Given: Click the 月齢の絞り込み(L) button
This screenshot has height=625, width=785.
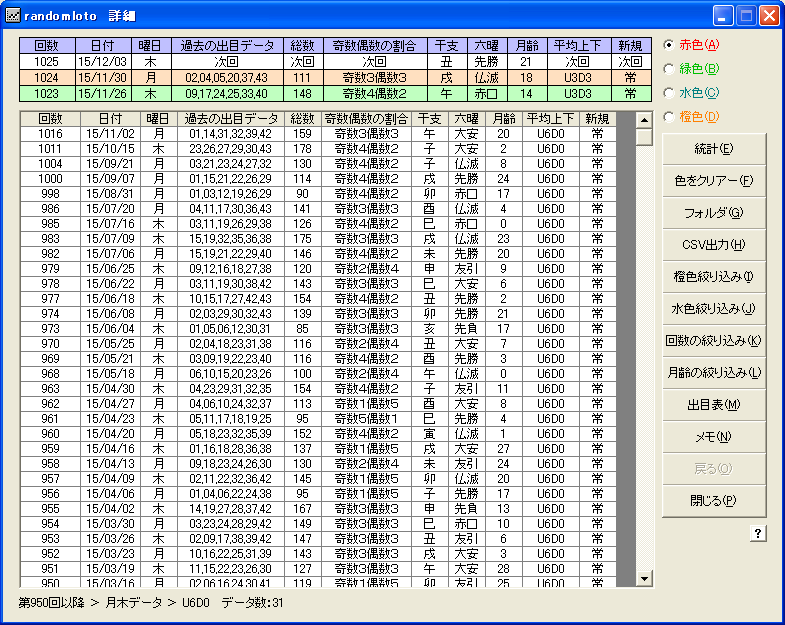Looking at the screenshot, I should [x=714, y=373].
